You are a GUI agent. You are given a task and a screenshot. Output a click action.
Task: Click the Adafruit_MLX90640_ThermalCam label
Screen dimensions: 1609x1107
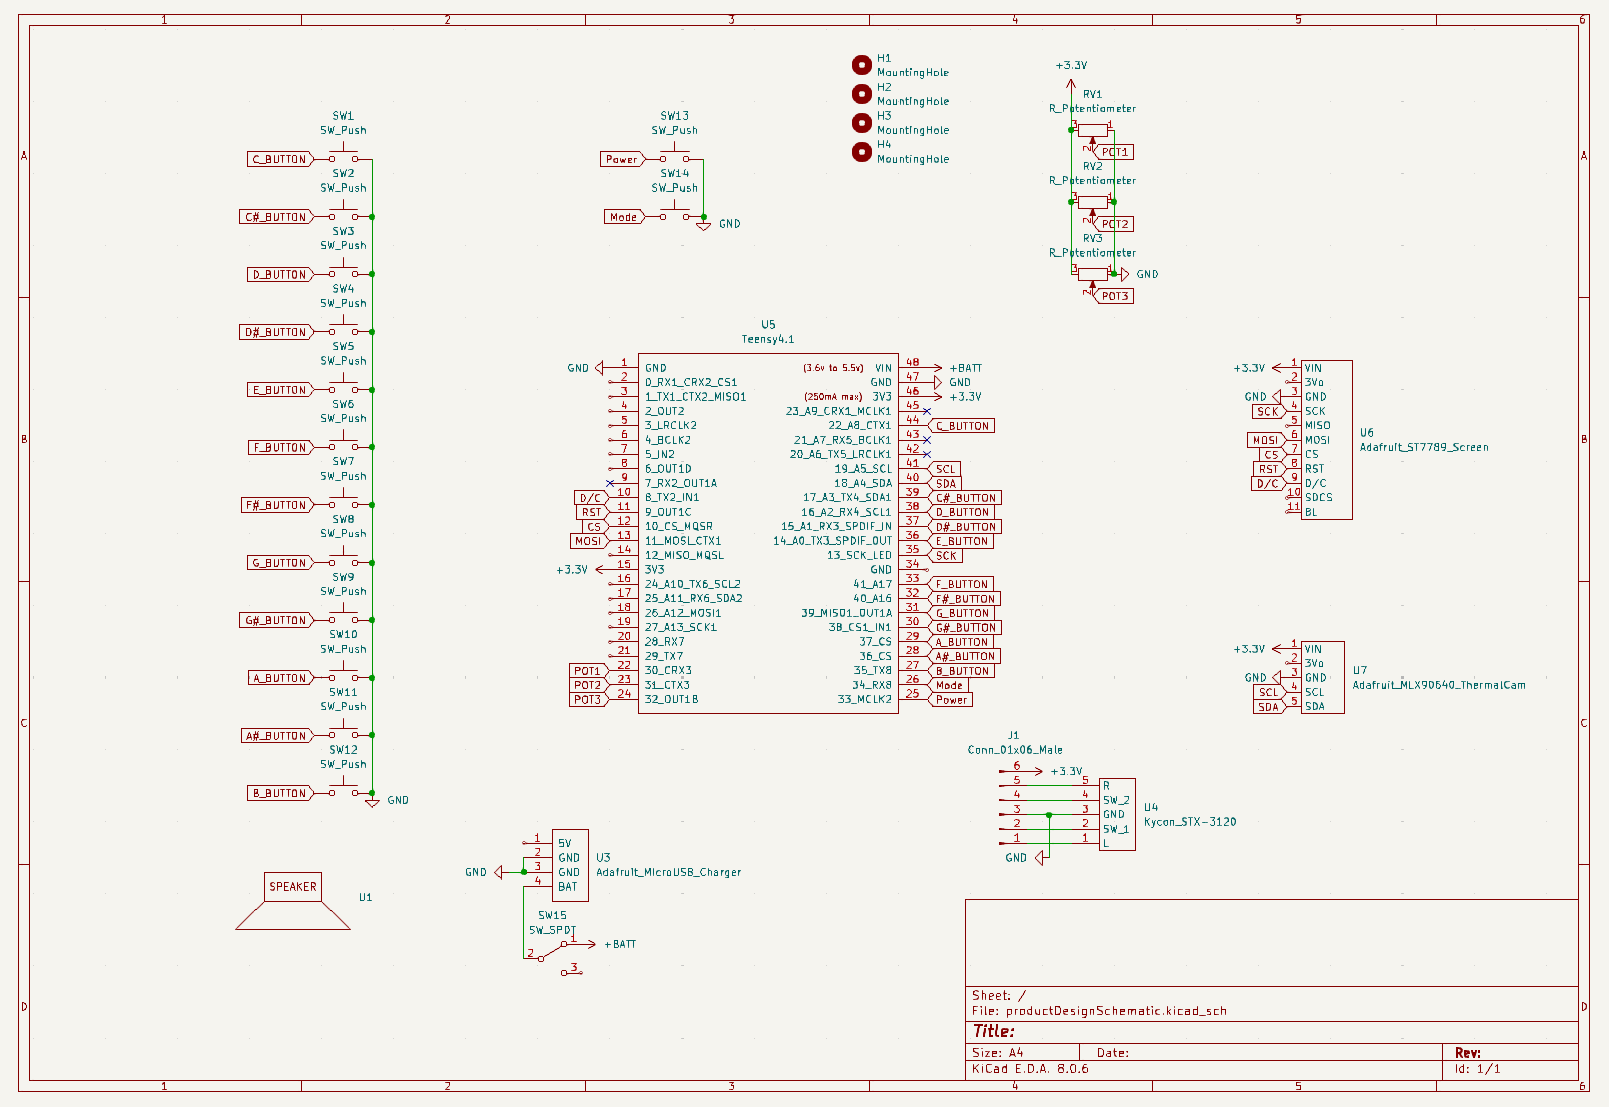tap(1438, 685)
